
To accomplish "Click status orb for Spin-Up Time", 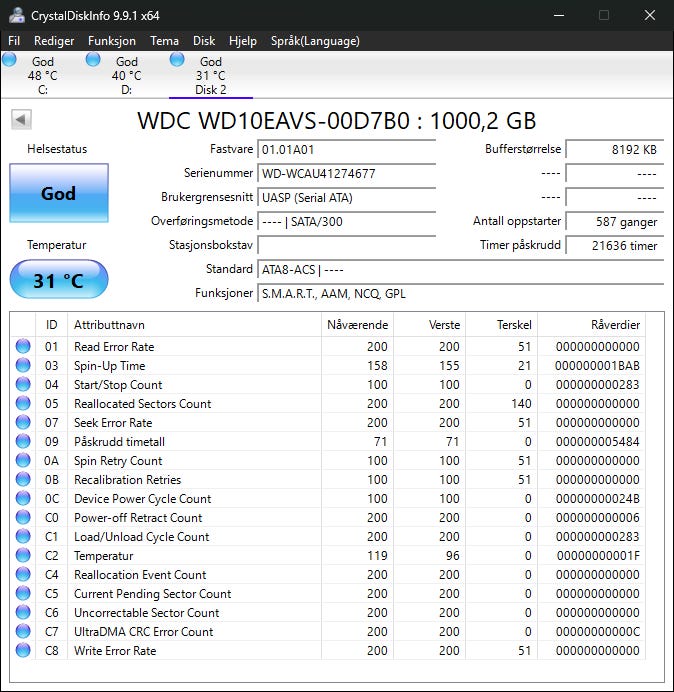I will point(23,365).
